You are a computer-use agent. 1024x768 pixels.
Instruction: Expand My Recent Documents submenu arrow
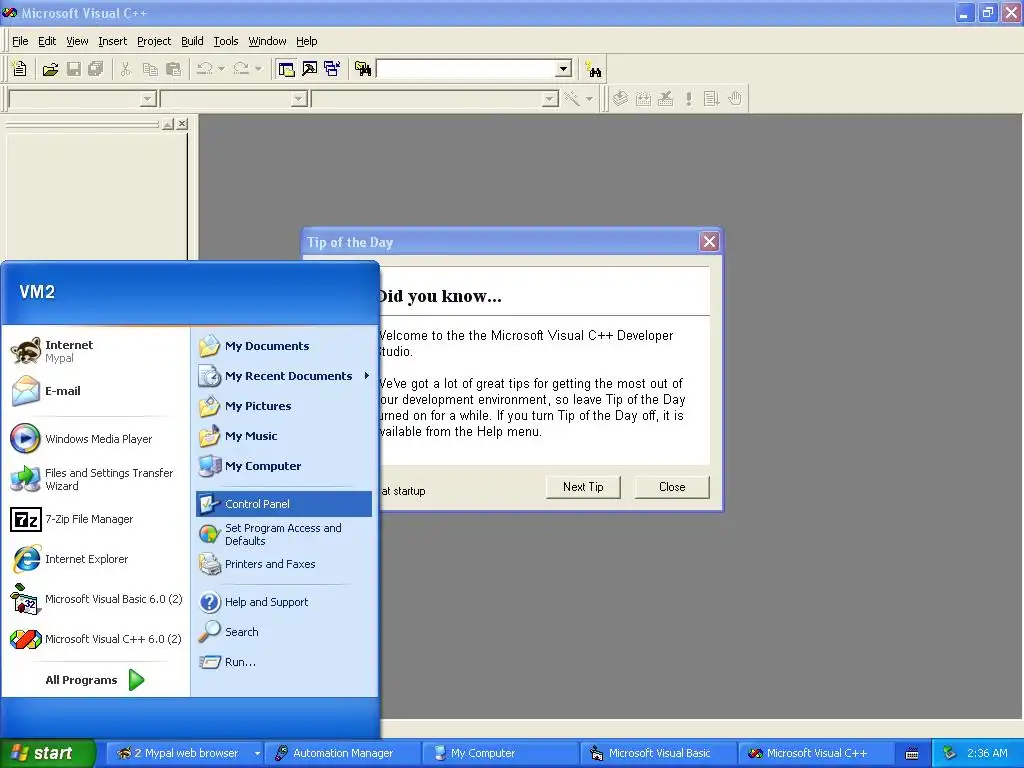click(x=367, y=376)
